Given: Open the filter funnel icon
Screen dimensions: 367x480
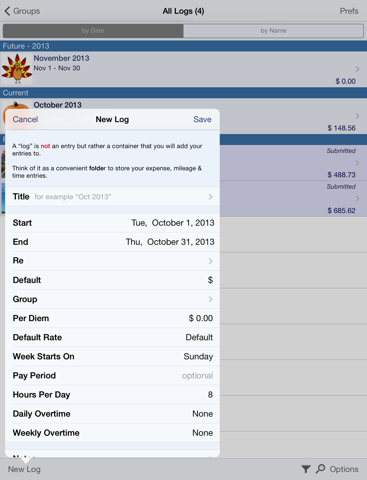Looking at the screenshot, I should [x=306, y=469].
